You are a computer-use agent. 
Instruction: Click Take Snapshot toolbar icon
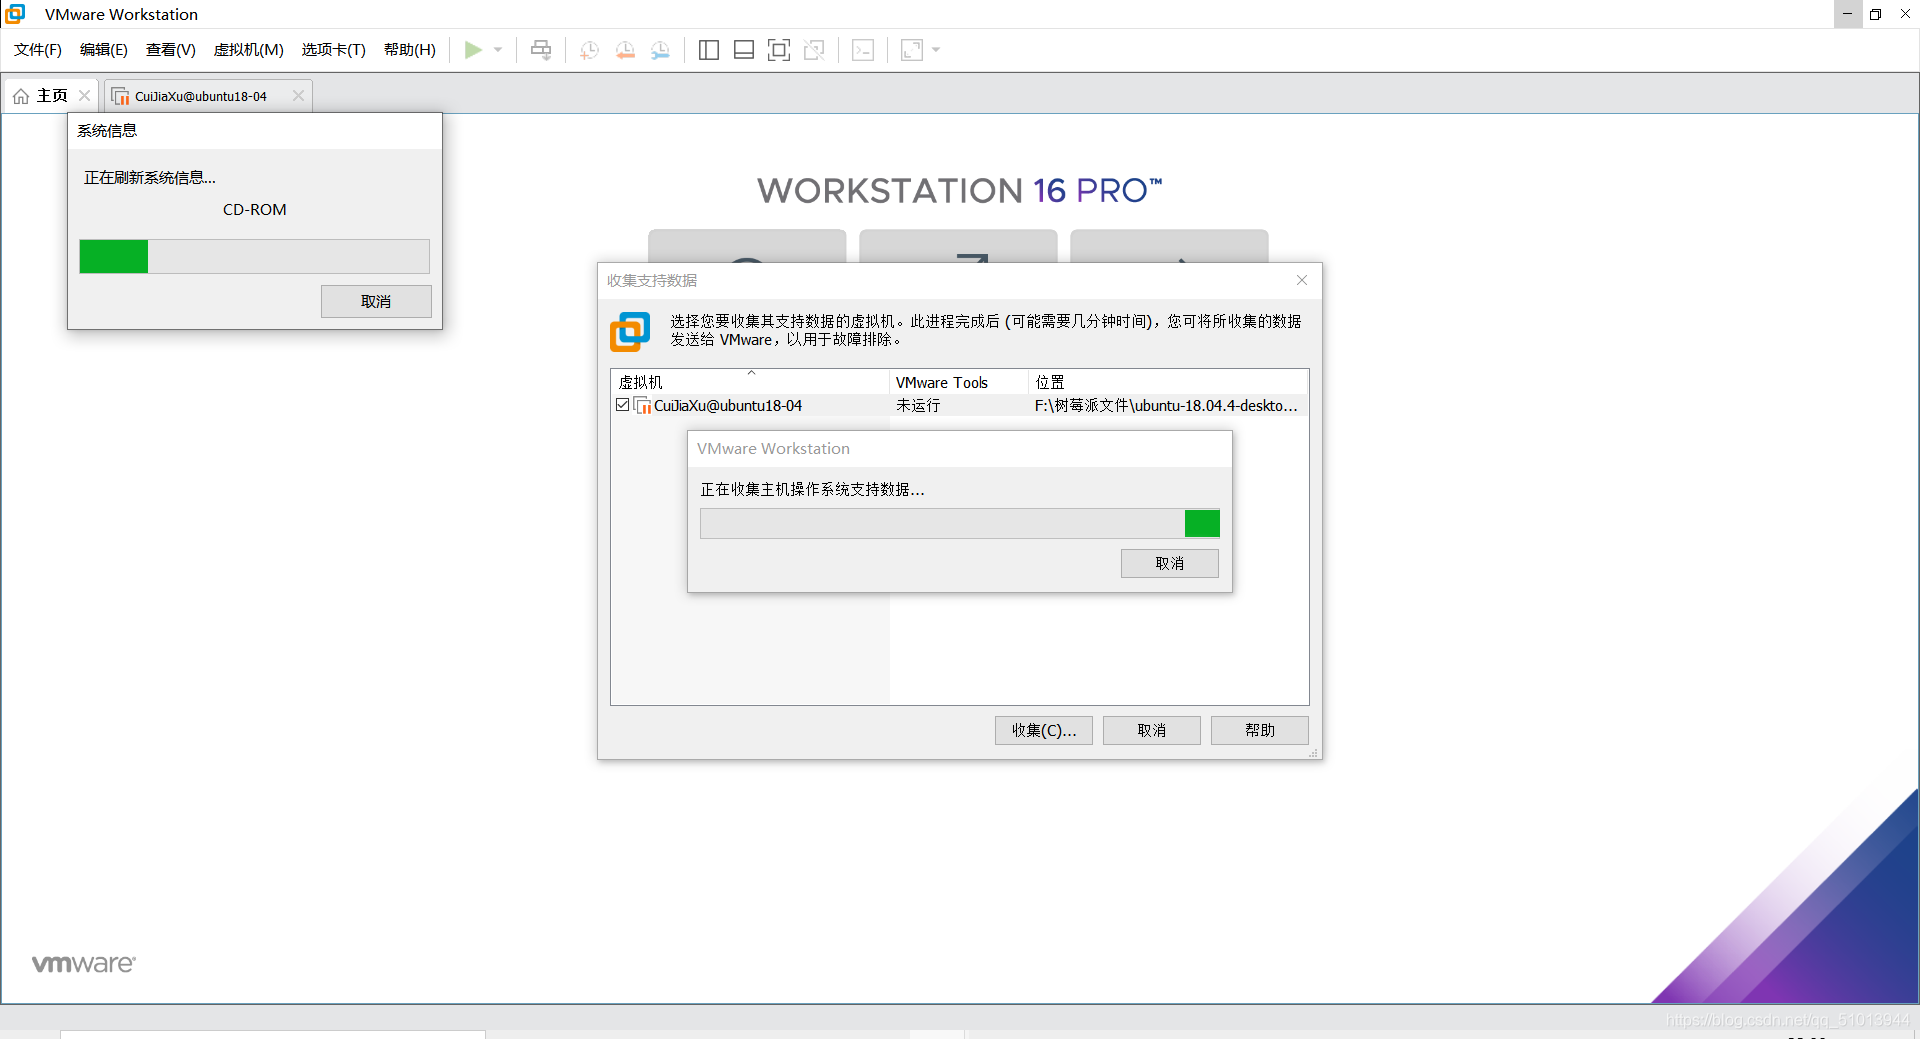tap(589, 50)
